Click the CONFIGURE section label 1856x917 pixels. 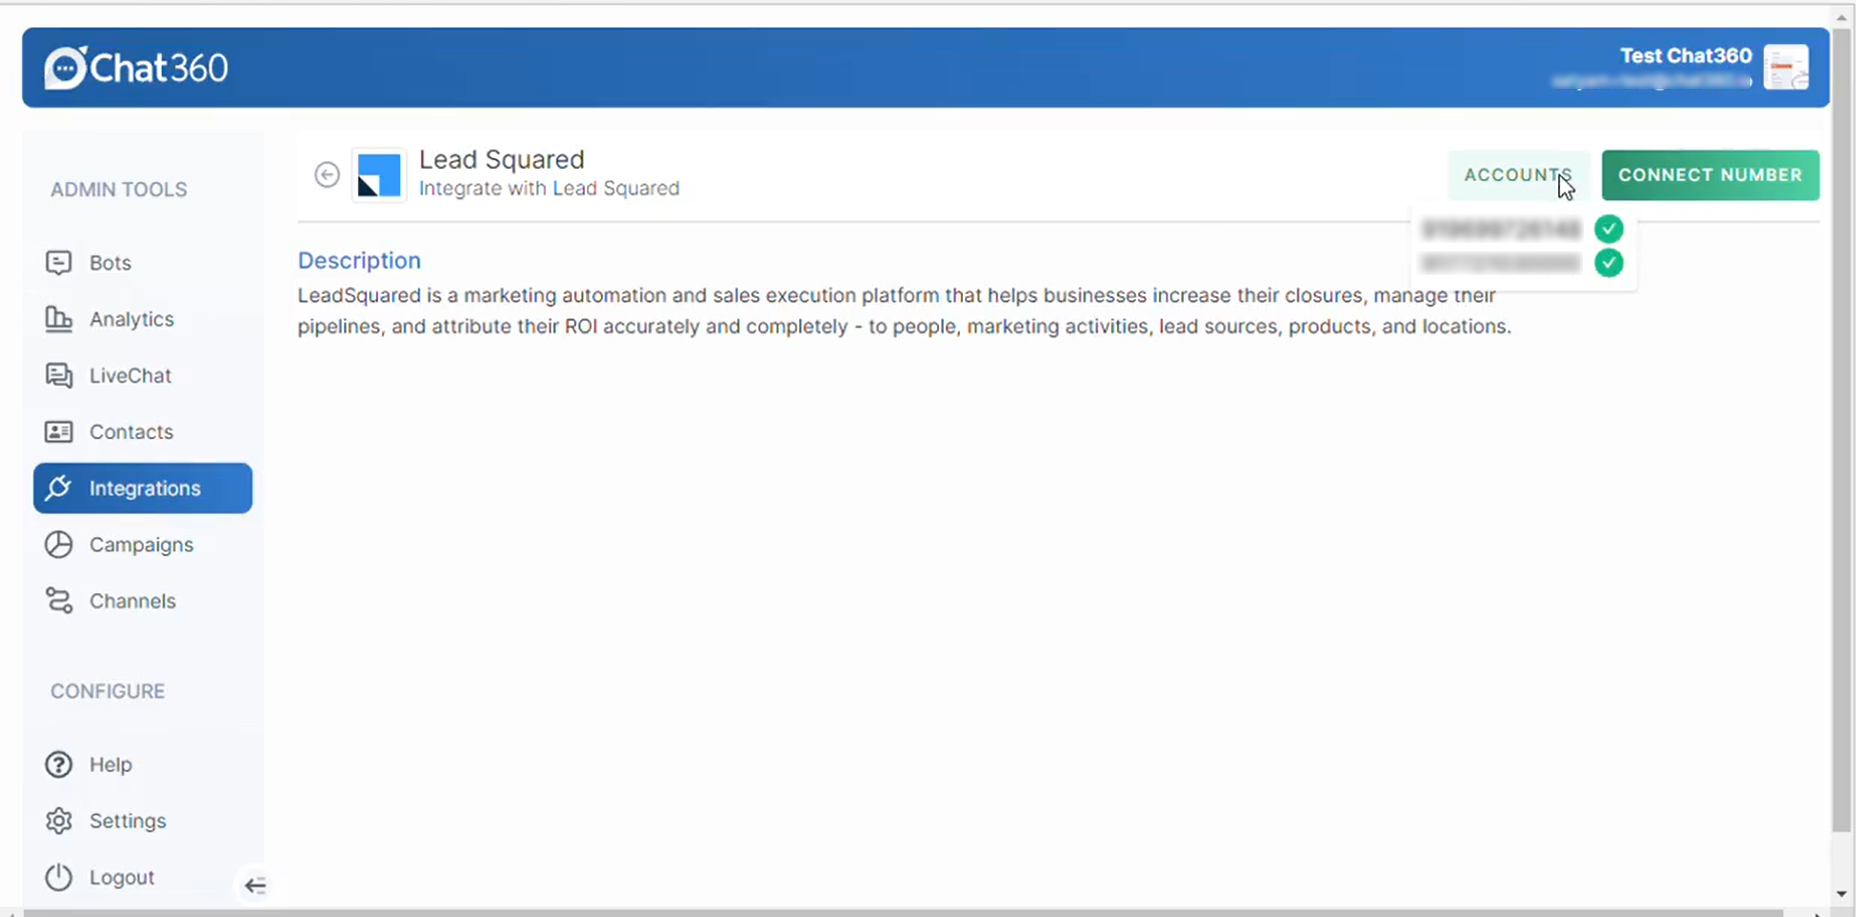108,691
